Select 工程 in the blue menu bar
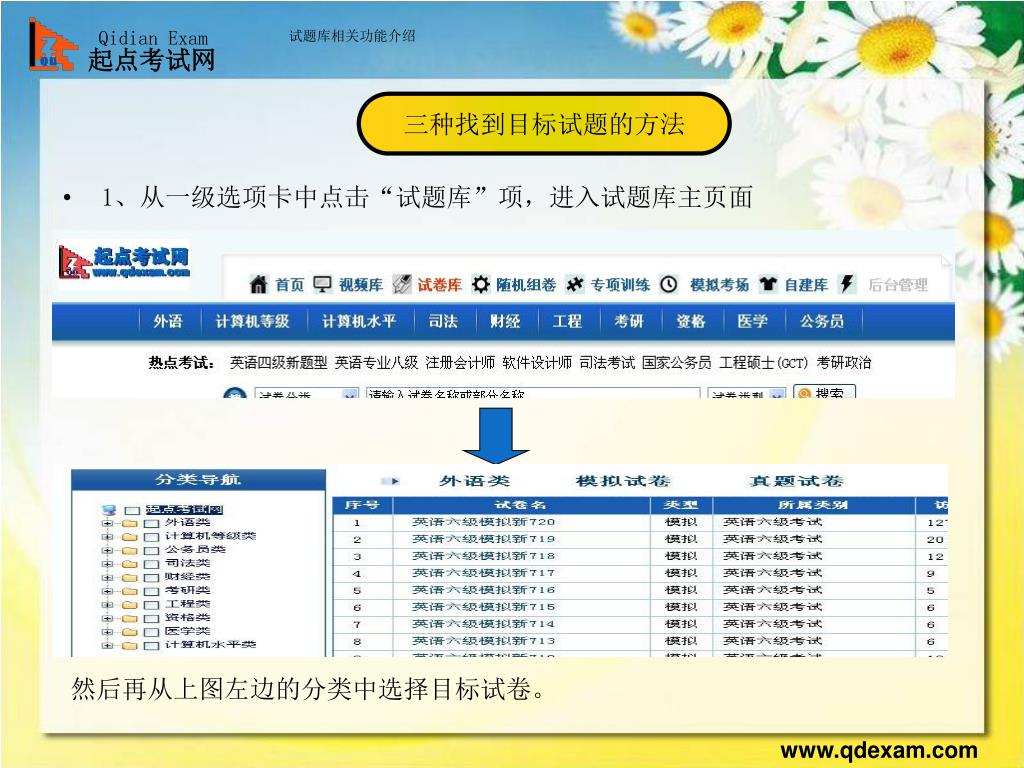Image resolution: width=1024 pixels, height=768 pixels. 567,321
